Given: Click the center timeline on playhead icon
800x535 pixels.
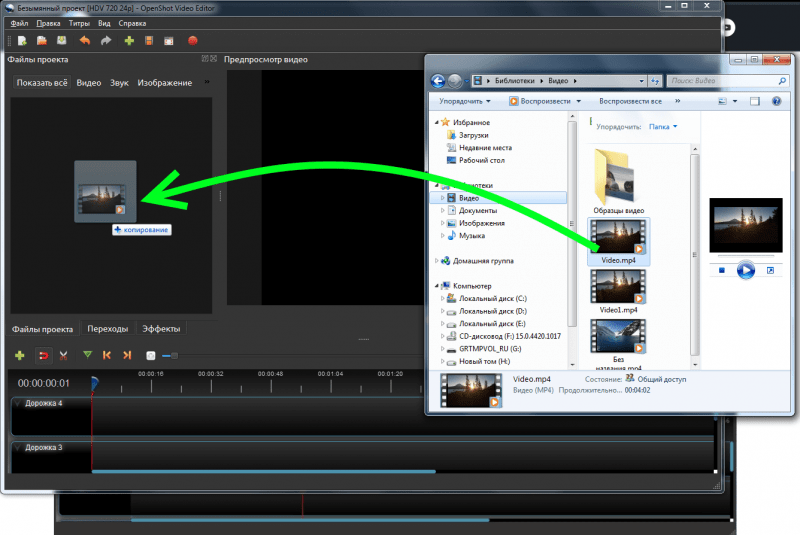Looking at the screenshot, I should click(151, 355).
